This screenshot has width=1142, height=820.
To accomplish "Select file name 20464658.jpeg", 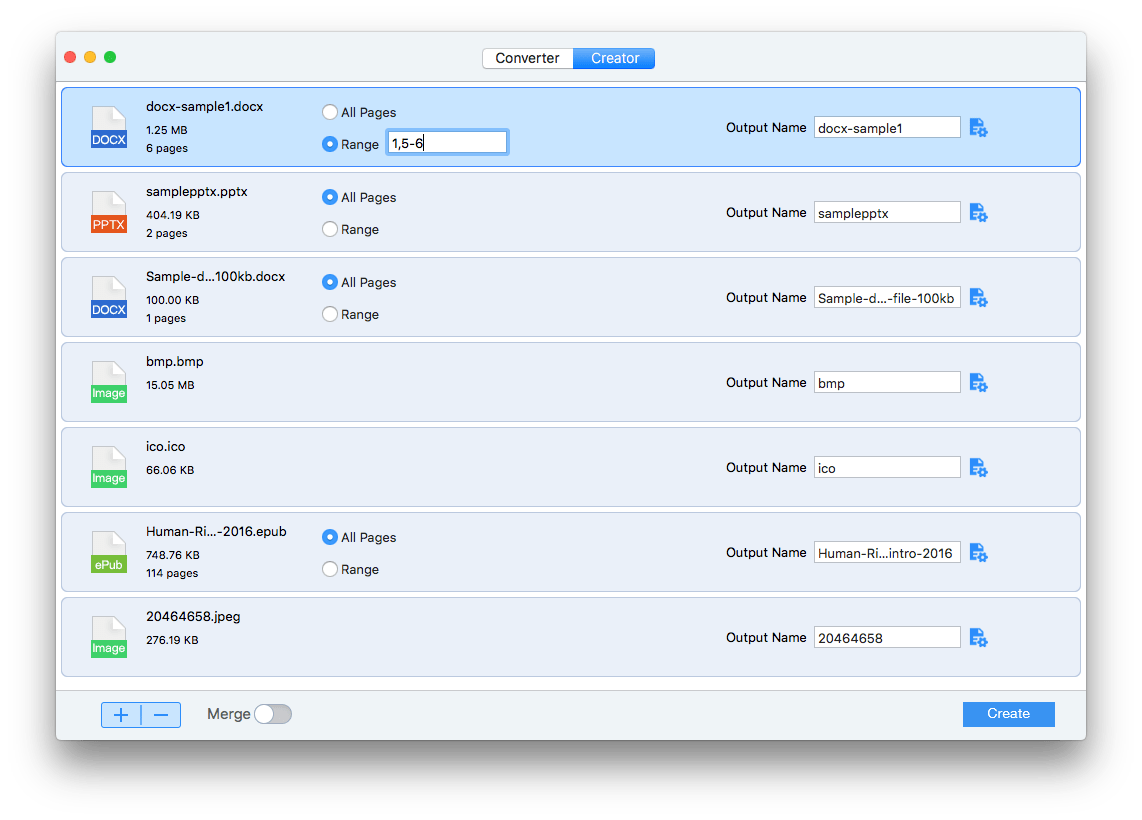I will [193, 617].
